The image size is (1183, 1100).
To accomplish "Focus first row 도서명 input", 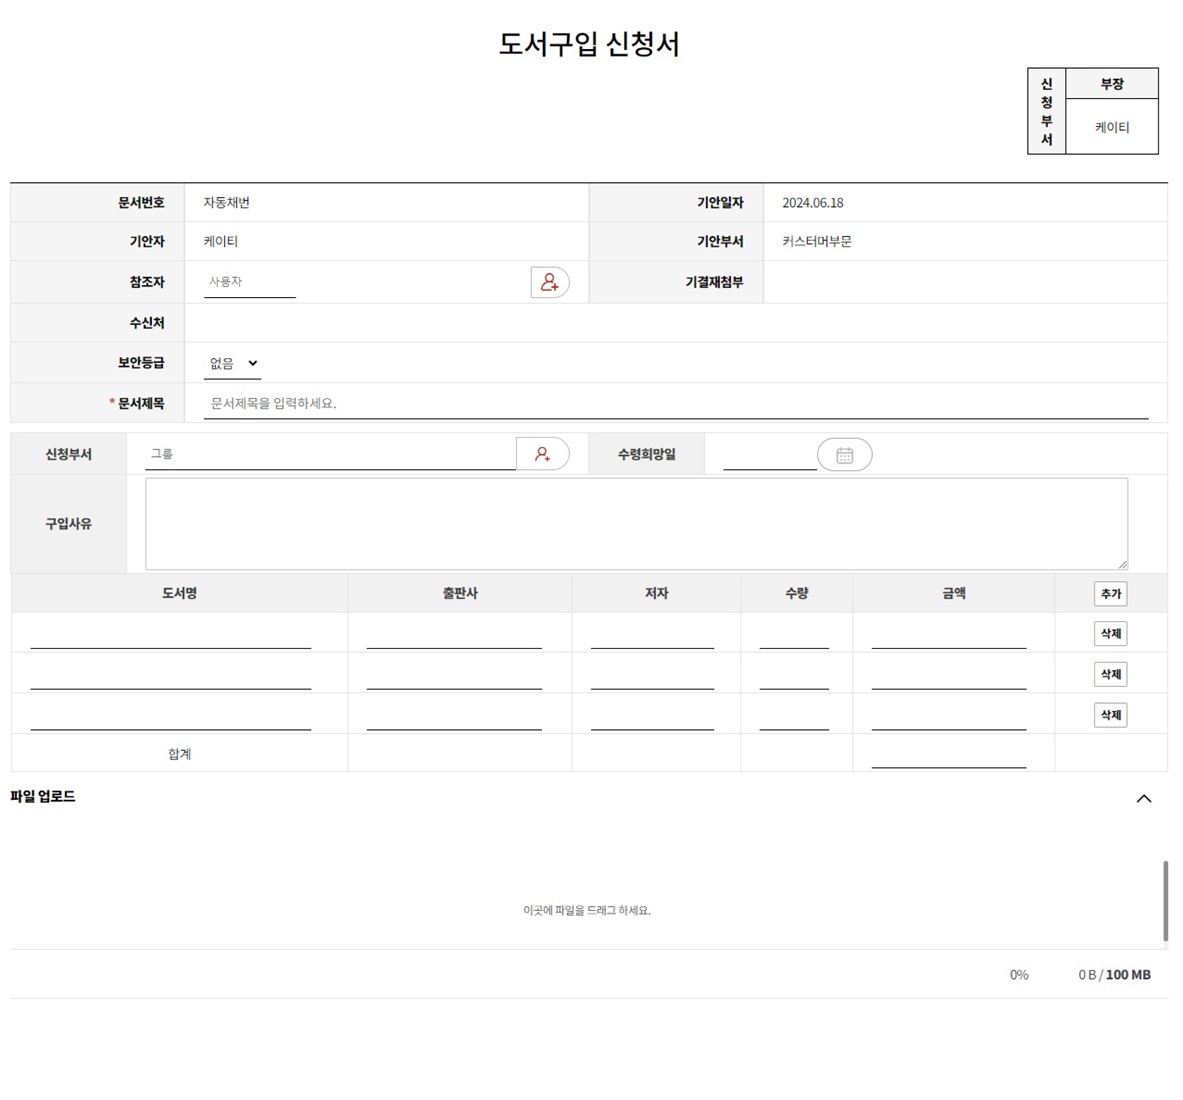I will click(x=171, y=634).
